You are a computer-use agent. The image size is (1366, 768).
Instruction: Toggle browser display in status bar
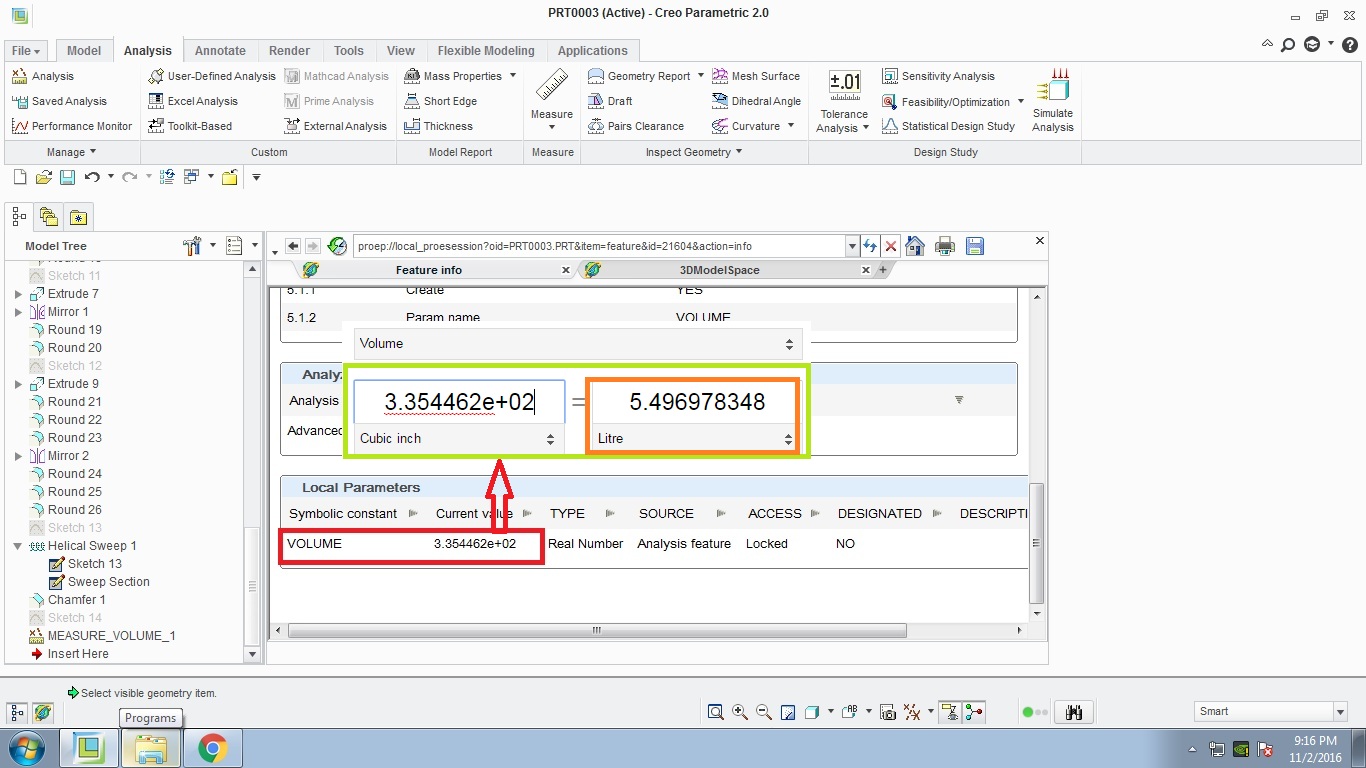42,712
